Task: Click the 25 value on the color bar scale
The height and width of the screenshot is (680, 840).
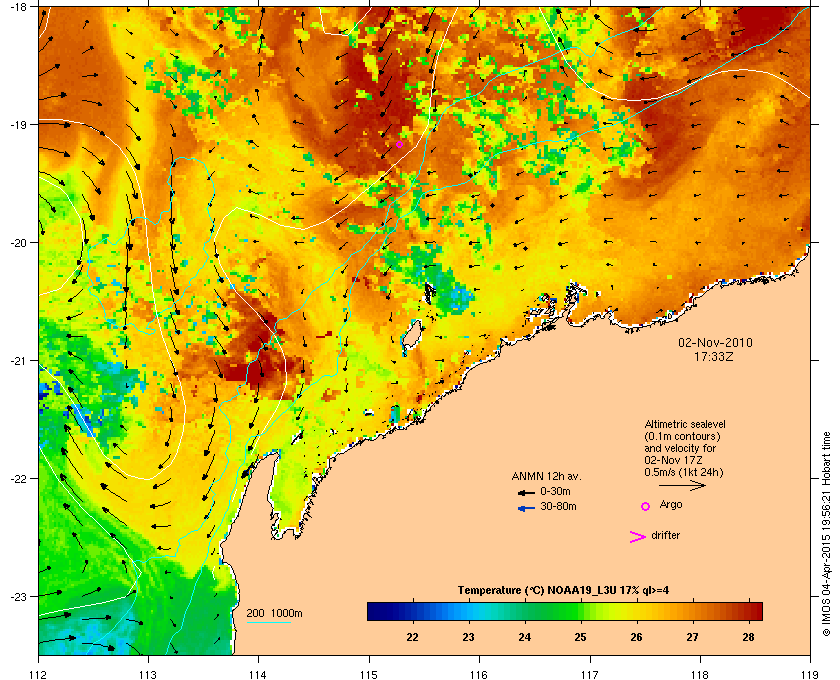Action: [580, 637]
